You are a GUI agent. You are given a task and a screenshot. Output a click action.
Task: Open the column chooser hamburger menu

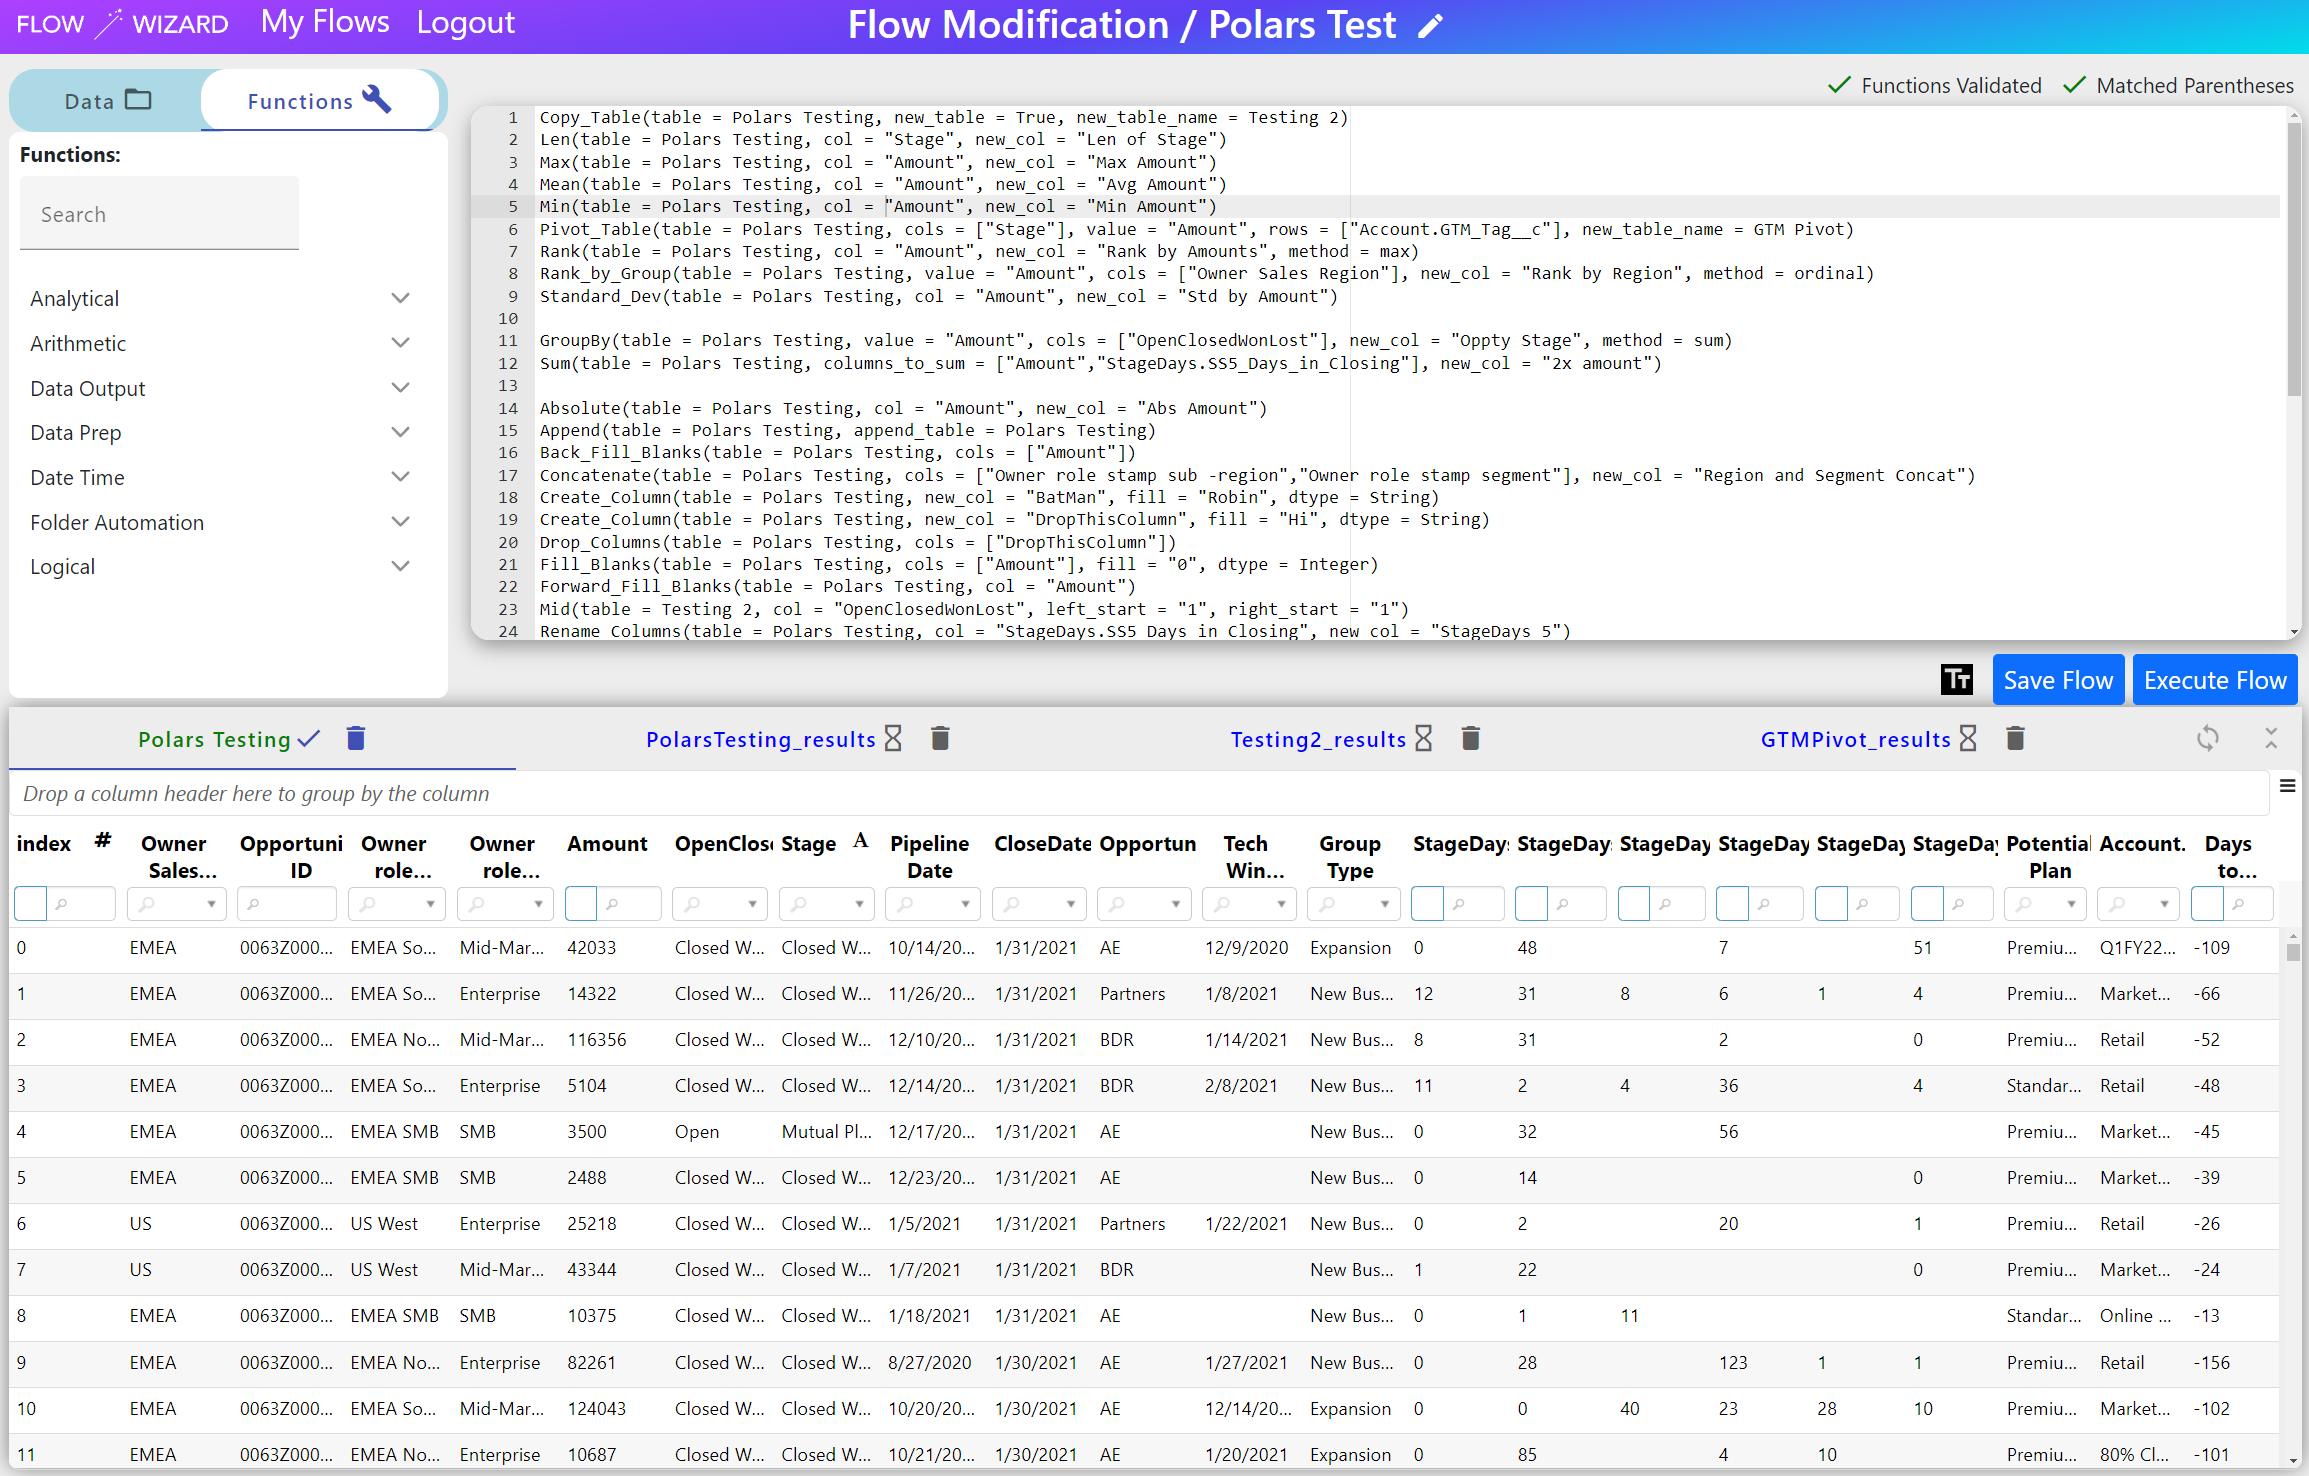click(x=2287, y=786)
